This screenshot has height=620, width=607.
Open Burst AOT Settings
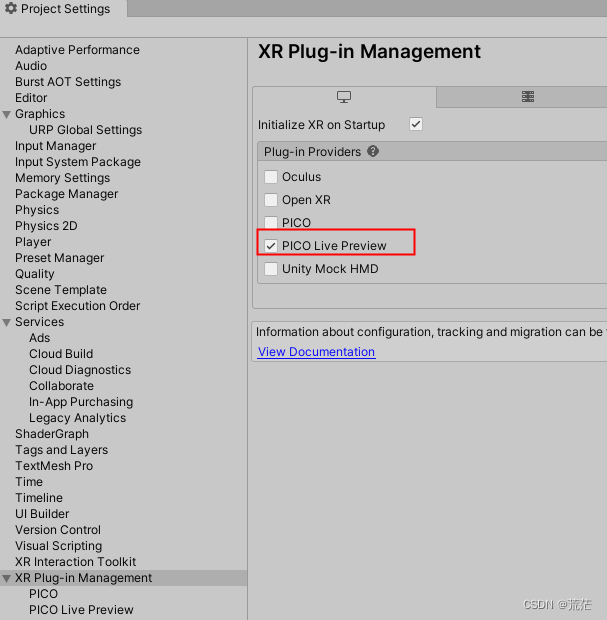point(68,82)
